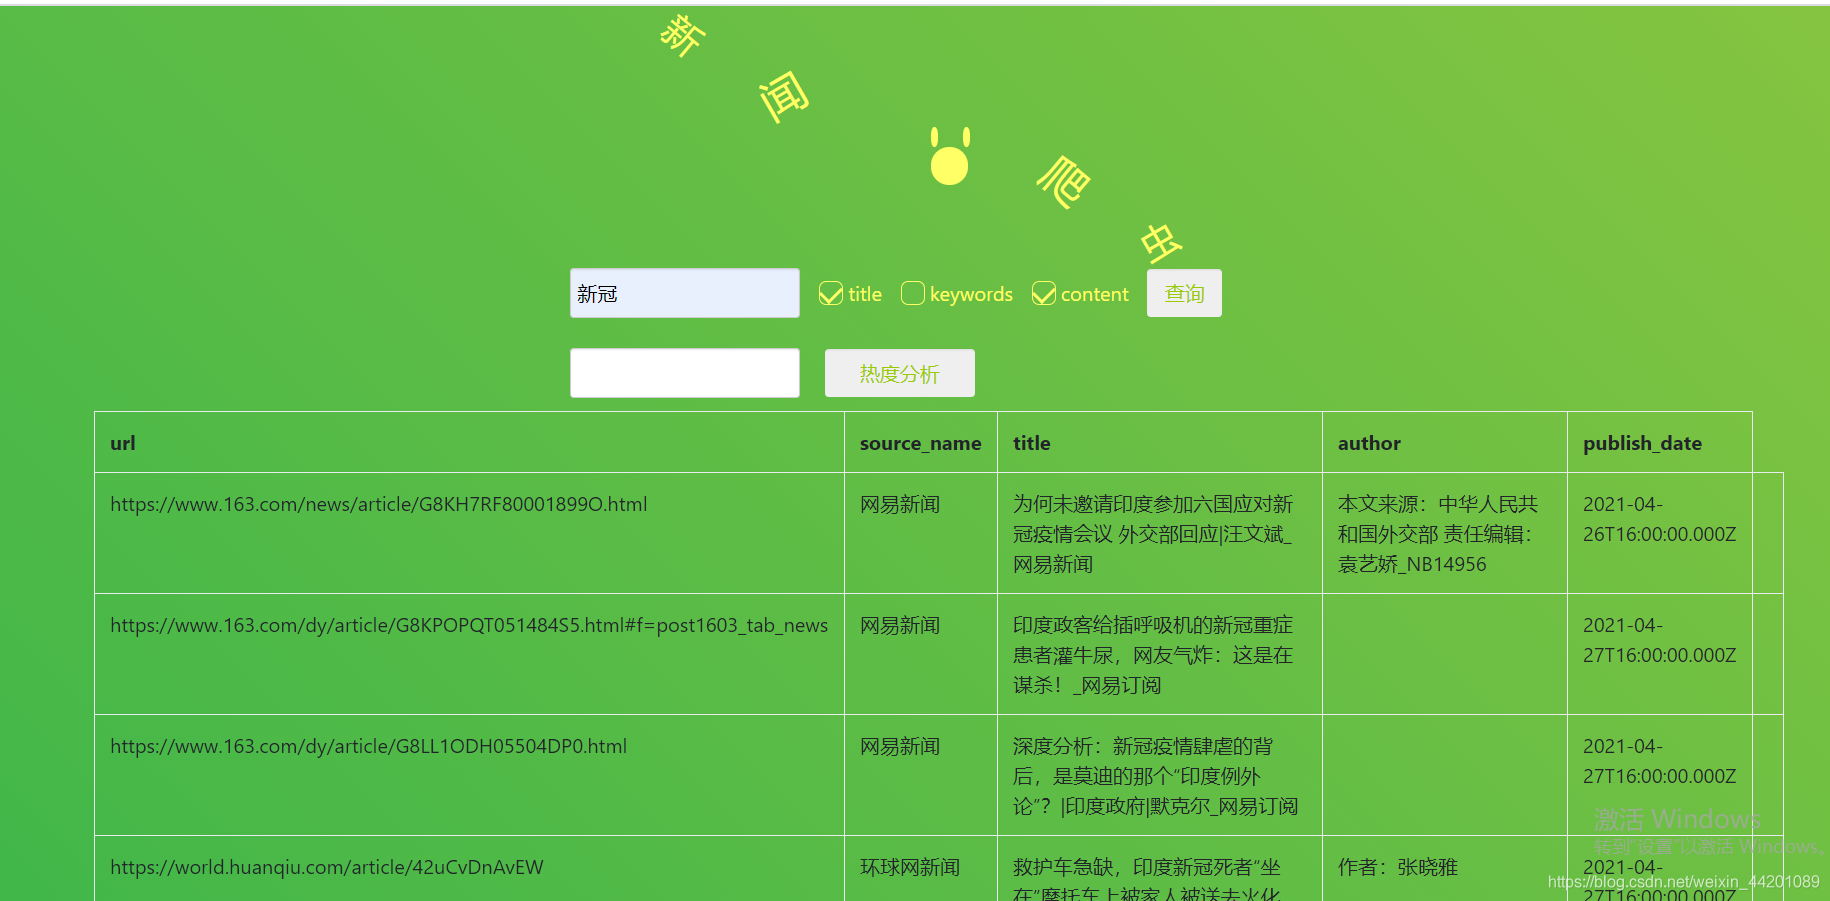This screenshot has width=1830, height=901.
Task: Click the 热度分析 button
Action: click(x=900, y=373)
